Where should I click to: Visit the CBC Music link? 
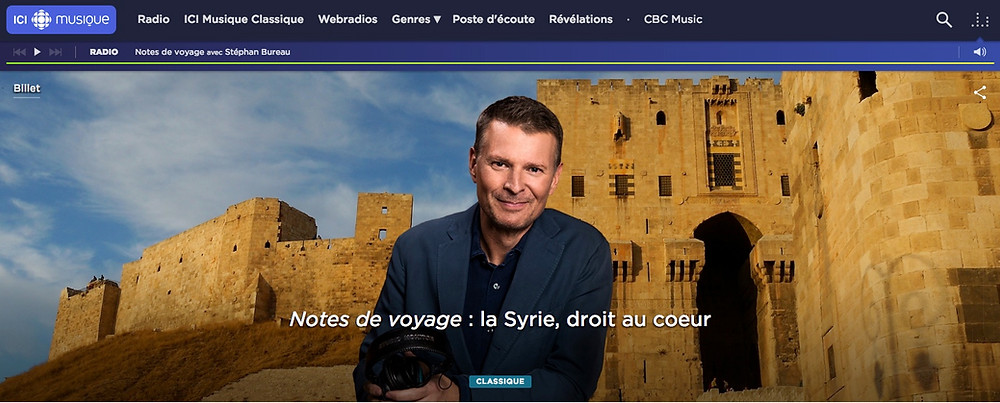coord(673,19)
